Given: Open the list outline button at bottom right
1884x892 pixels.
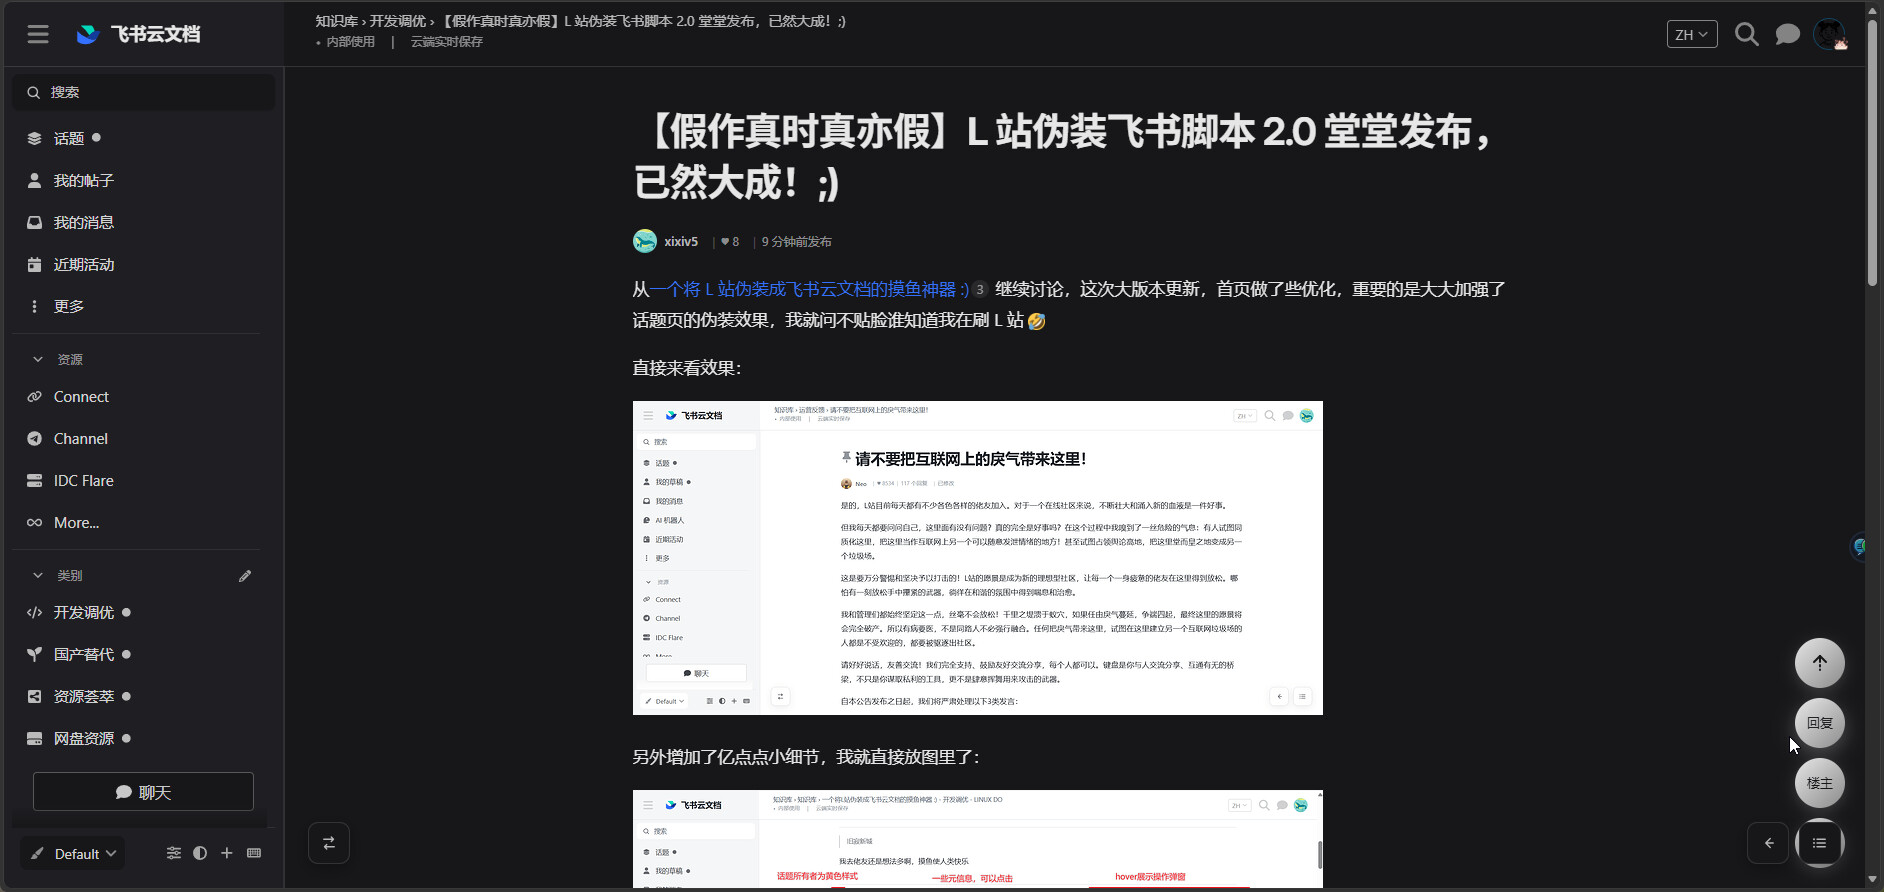Looking at the screenshot, I should pyautogui.click(x=1820, y=843).
